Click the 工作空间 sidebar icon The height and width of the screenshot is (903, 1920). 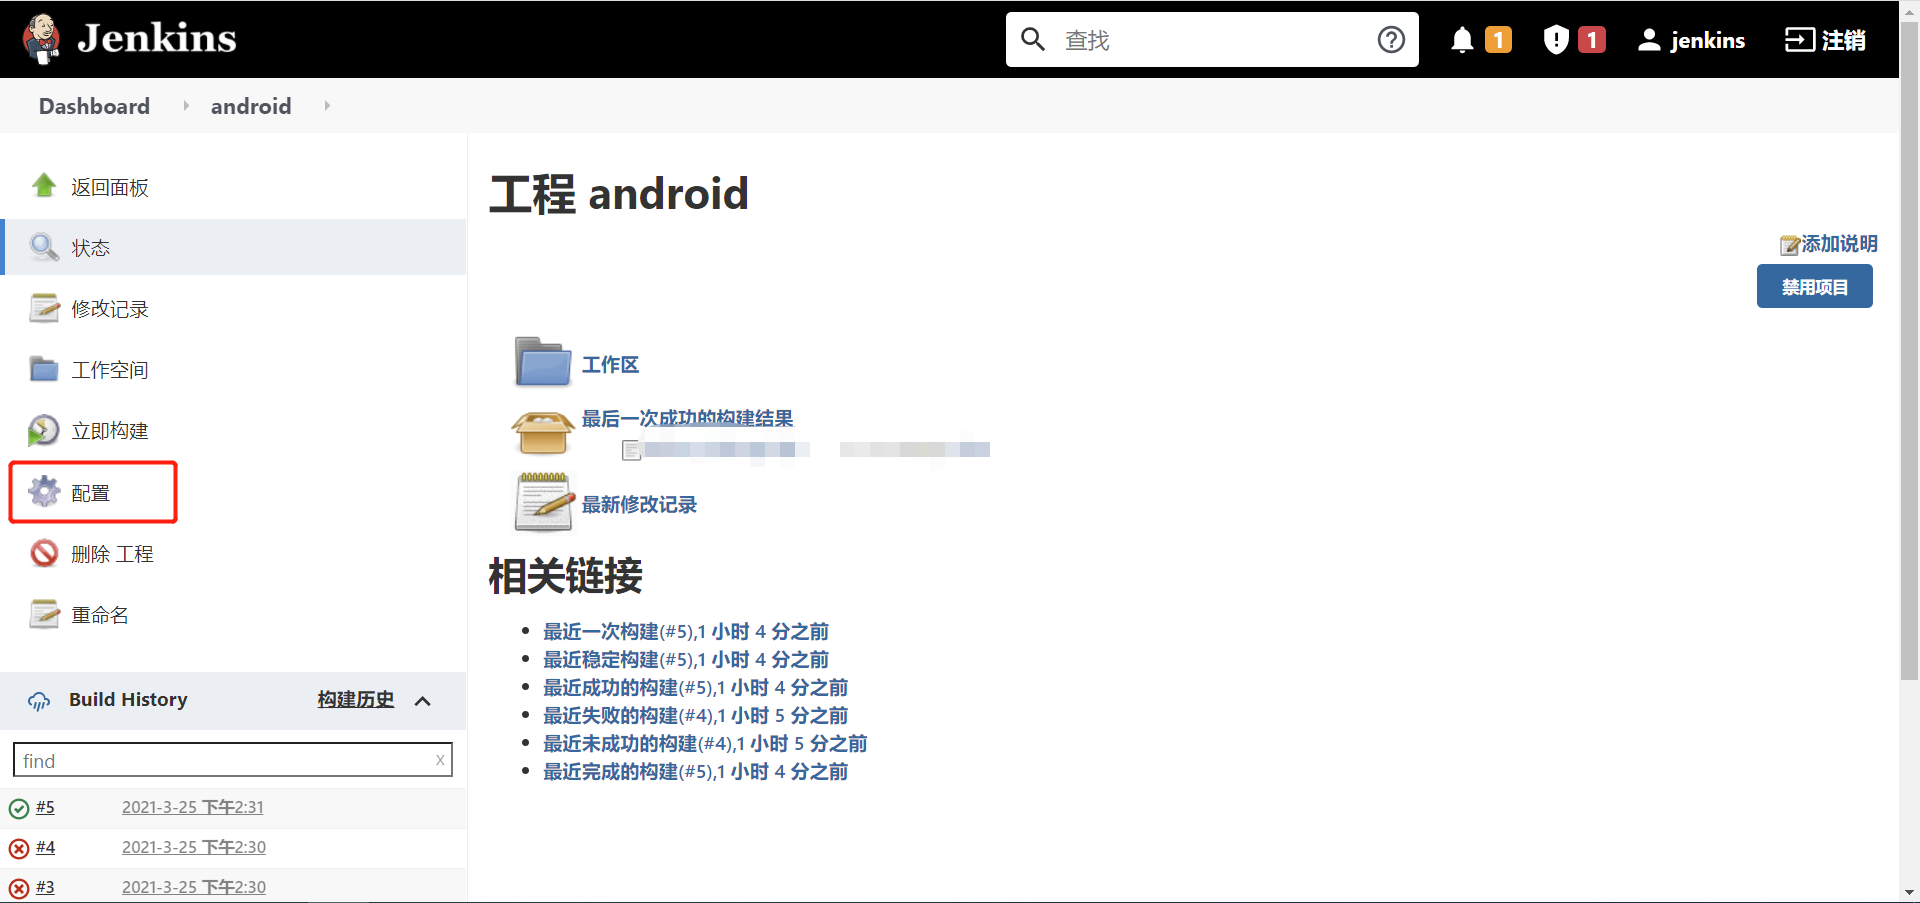pyautogui.click(x=44, y=369)
